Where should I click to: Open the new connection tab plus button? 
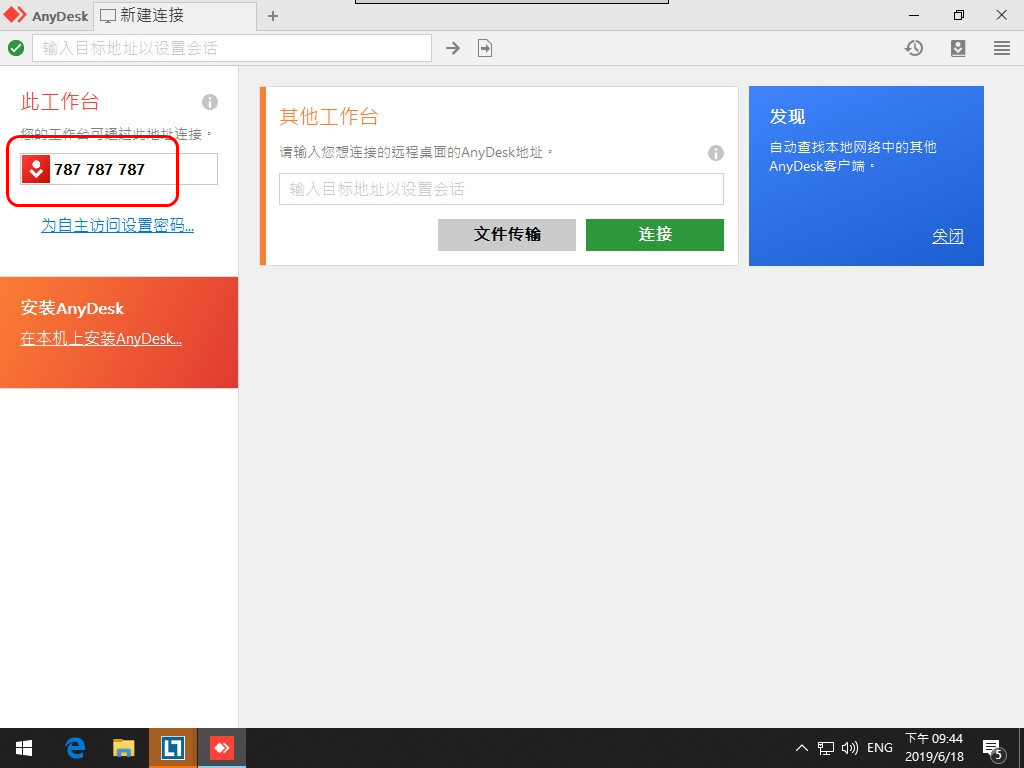coord(273,16)
